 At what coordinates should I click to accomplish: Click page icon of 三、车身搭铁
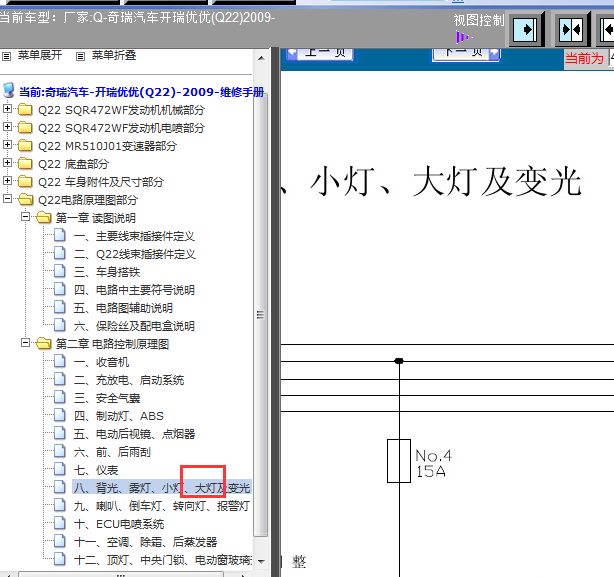click(60, 271)
